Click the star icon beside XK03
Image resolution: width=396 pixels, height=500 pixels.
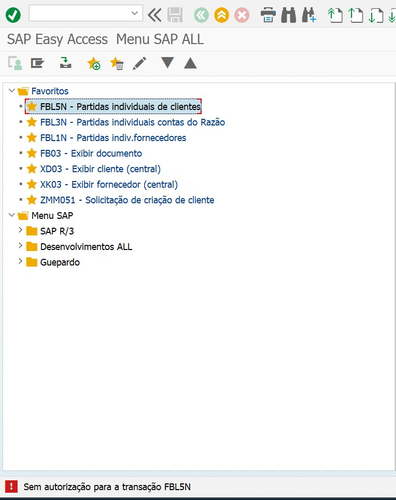click(x=32, y=184)
